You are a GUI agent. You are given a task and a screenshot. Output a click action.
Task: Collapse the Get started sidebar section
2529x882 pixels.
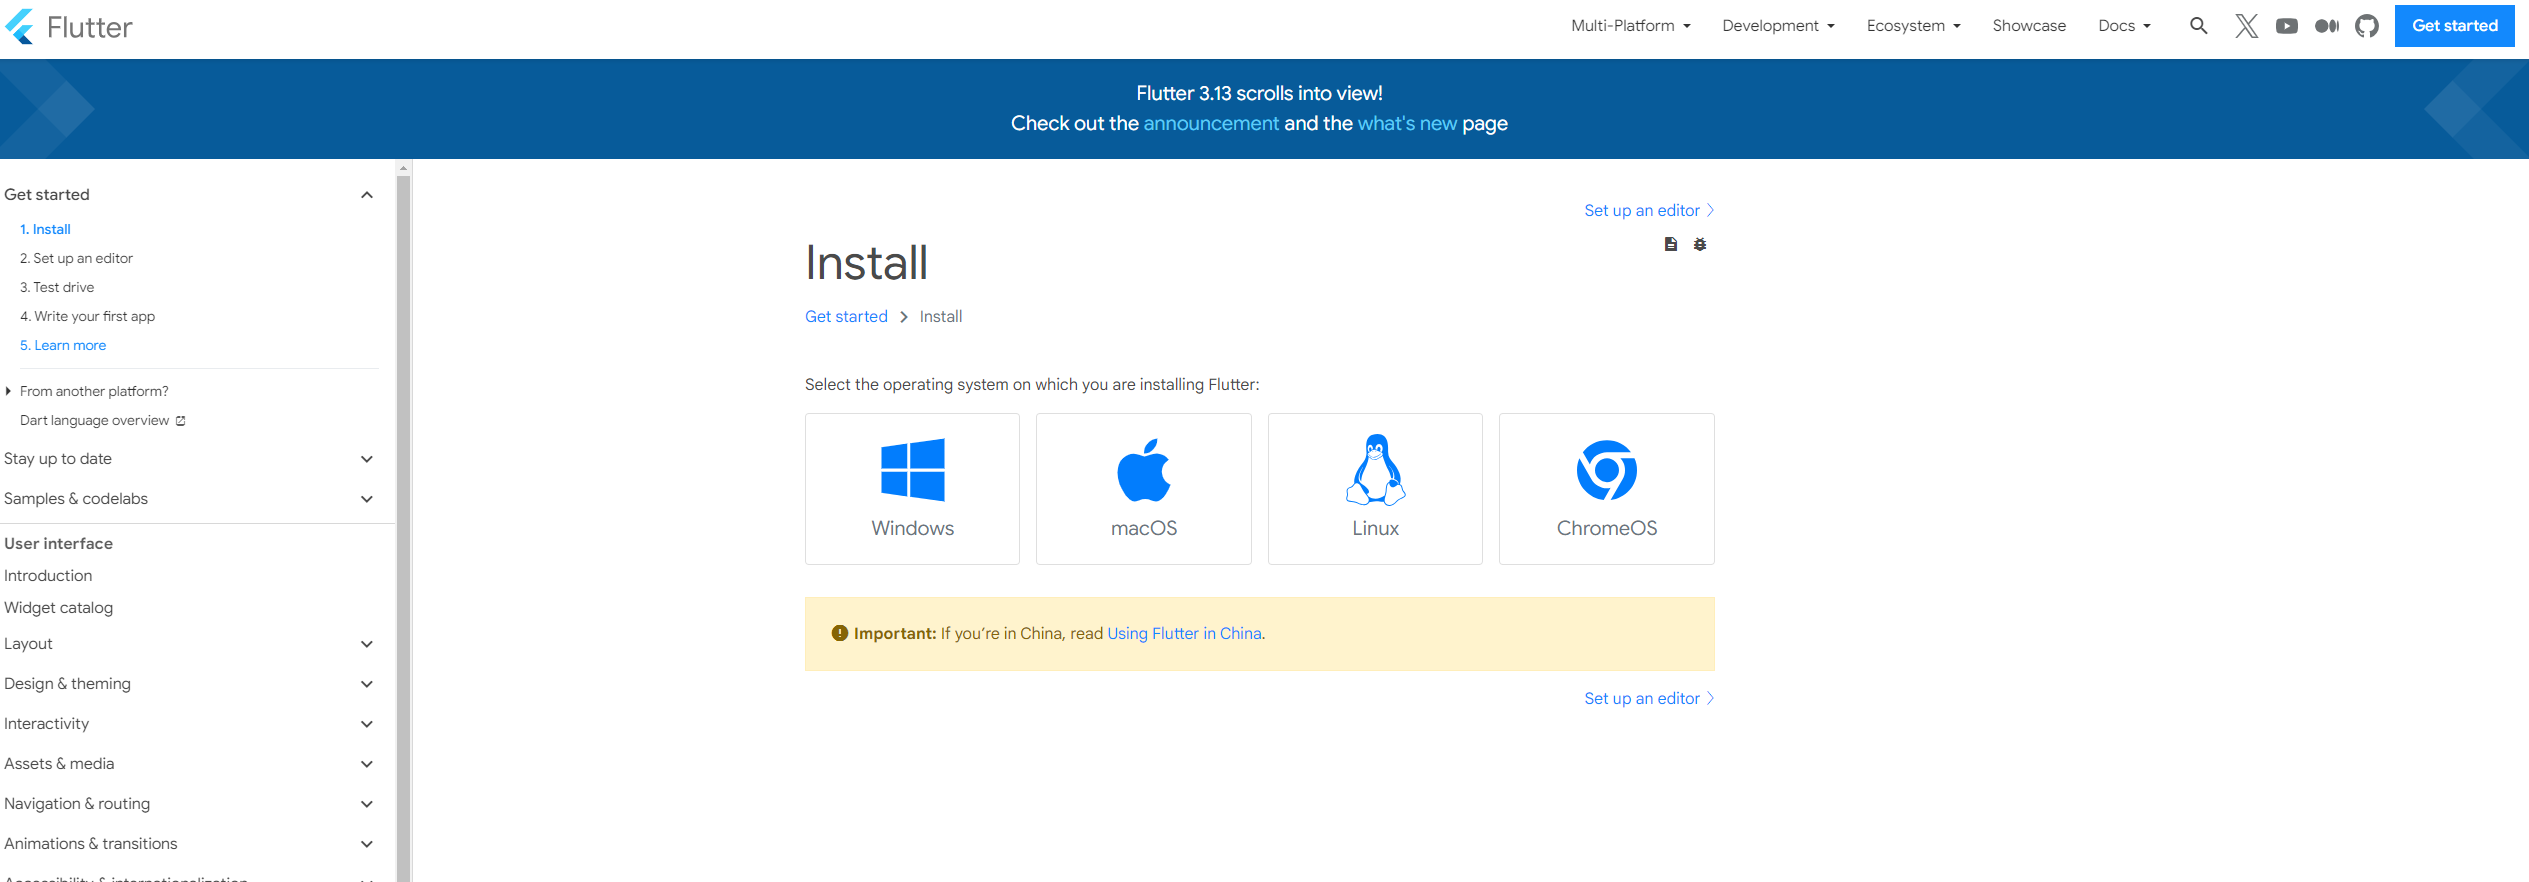point(367,195)
